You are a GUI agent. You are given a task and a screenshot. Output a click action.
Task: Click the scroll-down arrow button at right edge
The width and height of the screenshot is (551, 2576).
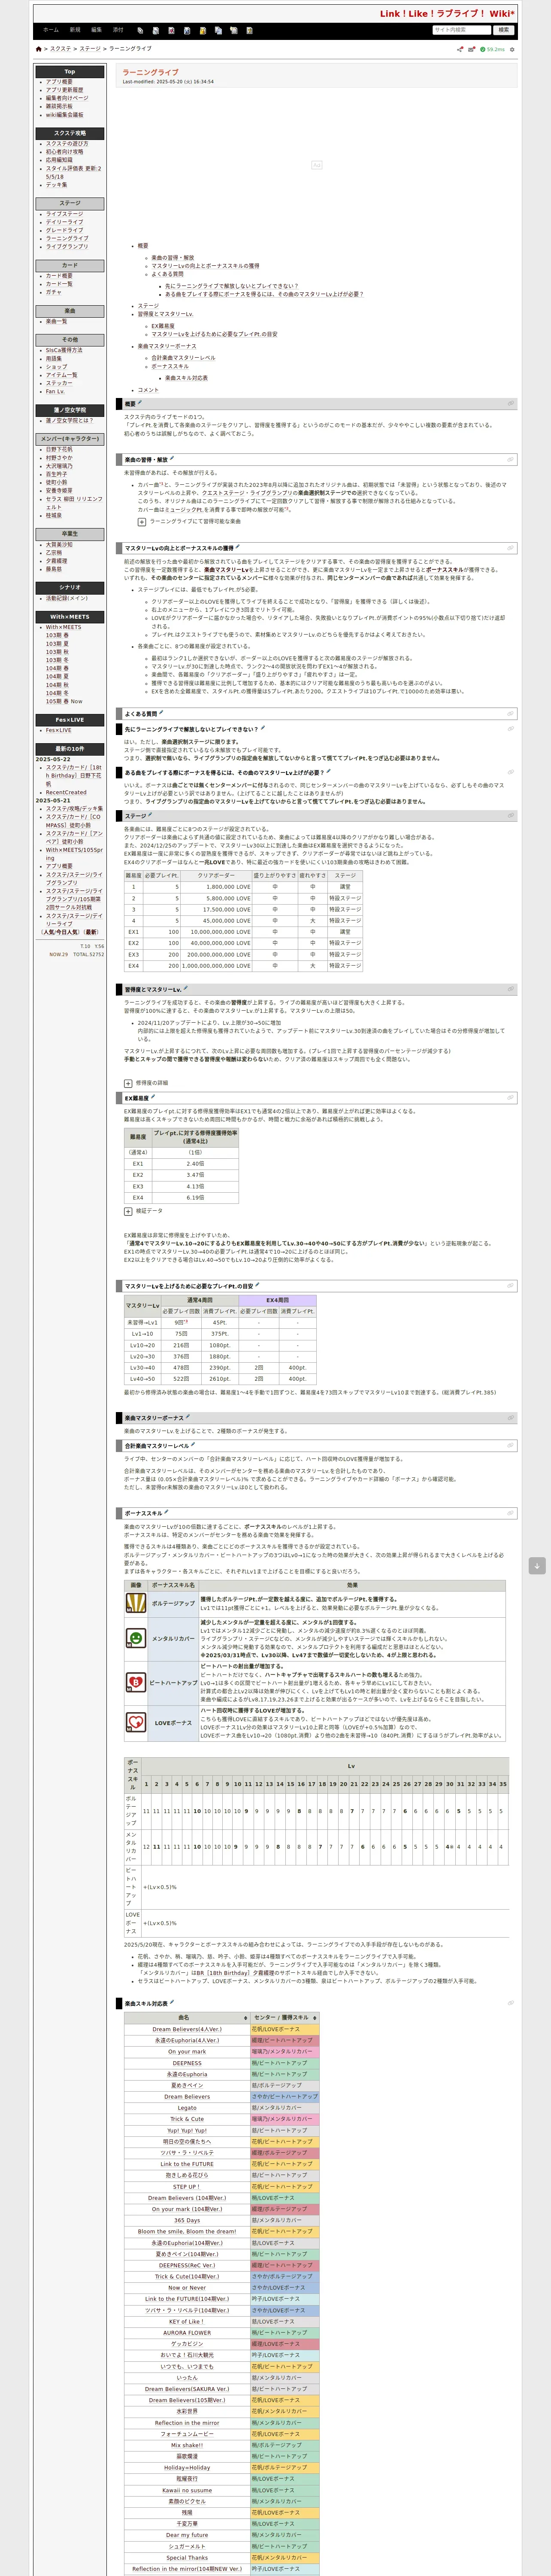click(x=537, y=1566)
